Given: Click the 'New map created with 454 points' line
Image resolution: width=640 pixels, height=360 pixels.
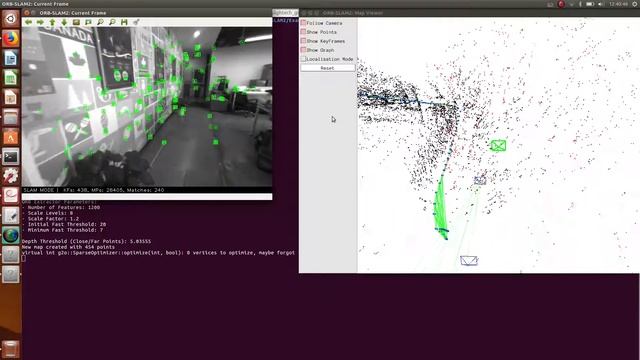Looking at the screenshot, I should click(x=68, y=247).
